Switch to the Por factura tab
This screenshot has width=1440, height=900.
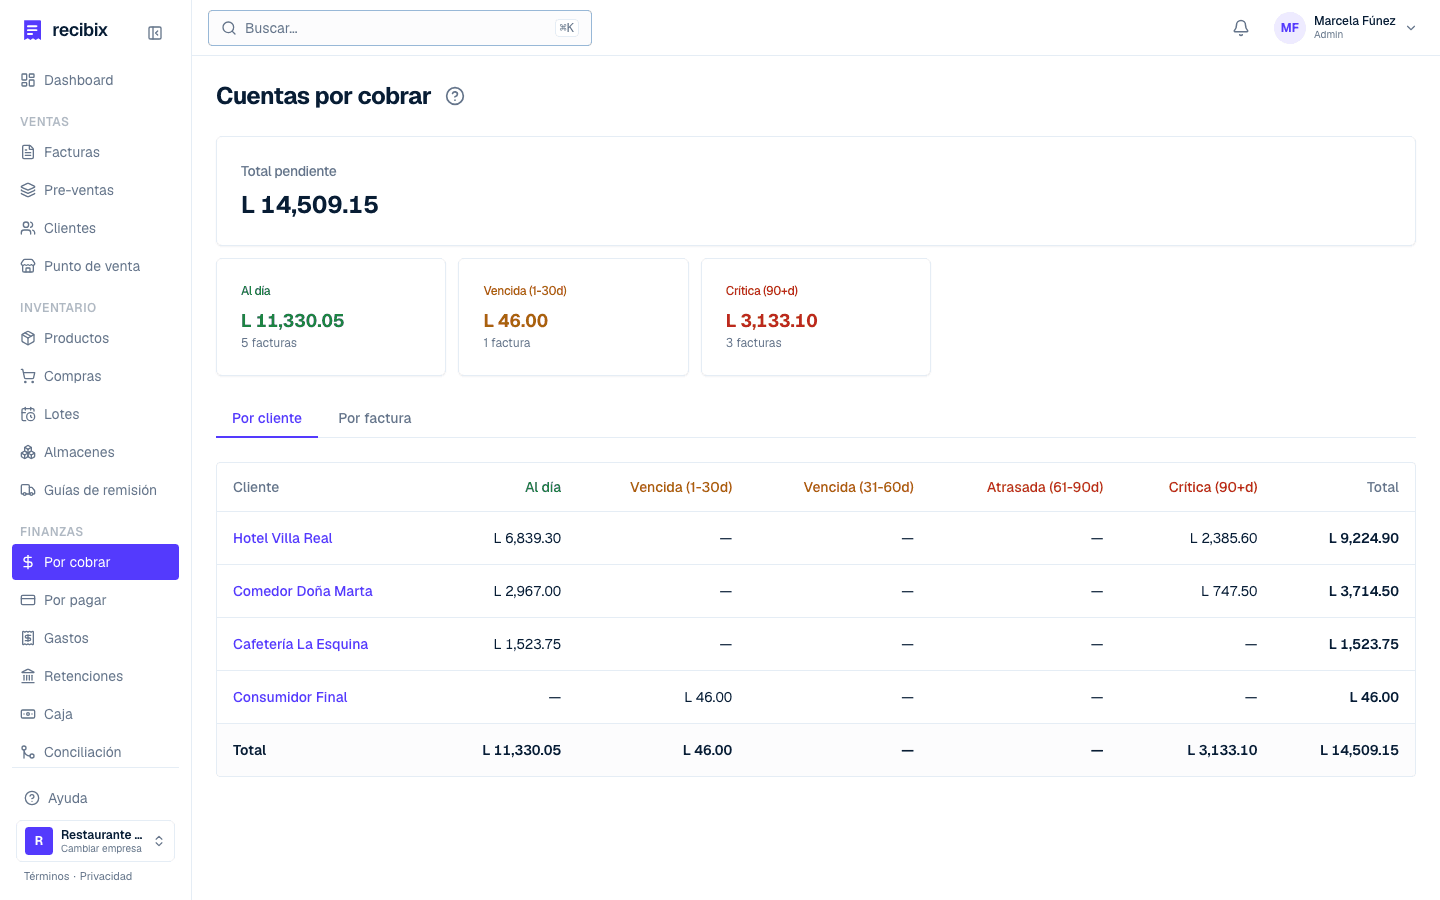375,418
